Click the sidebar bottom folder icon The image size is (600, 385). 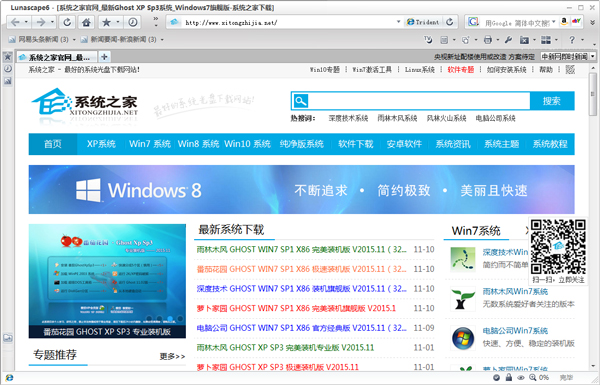point(8,338)
